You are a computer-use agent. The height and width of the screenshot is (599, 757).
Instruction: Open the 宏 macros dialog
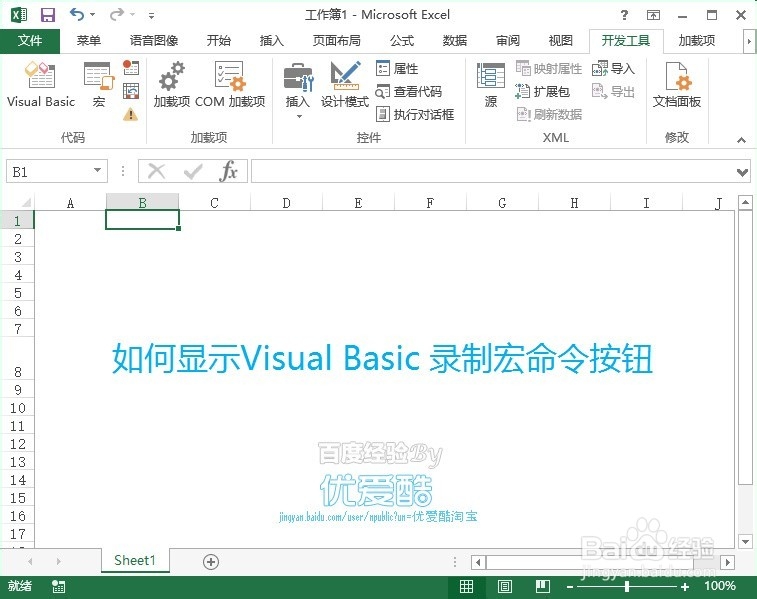[98, 84]
